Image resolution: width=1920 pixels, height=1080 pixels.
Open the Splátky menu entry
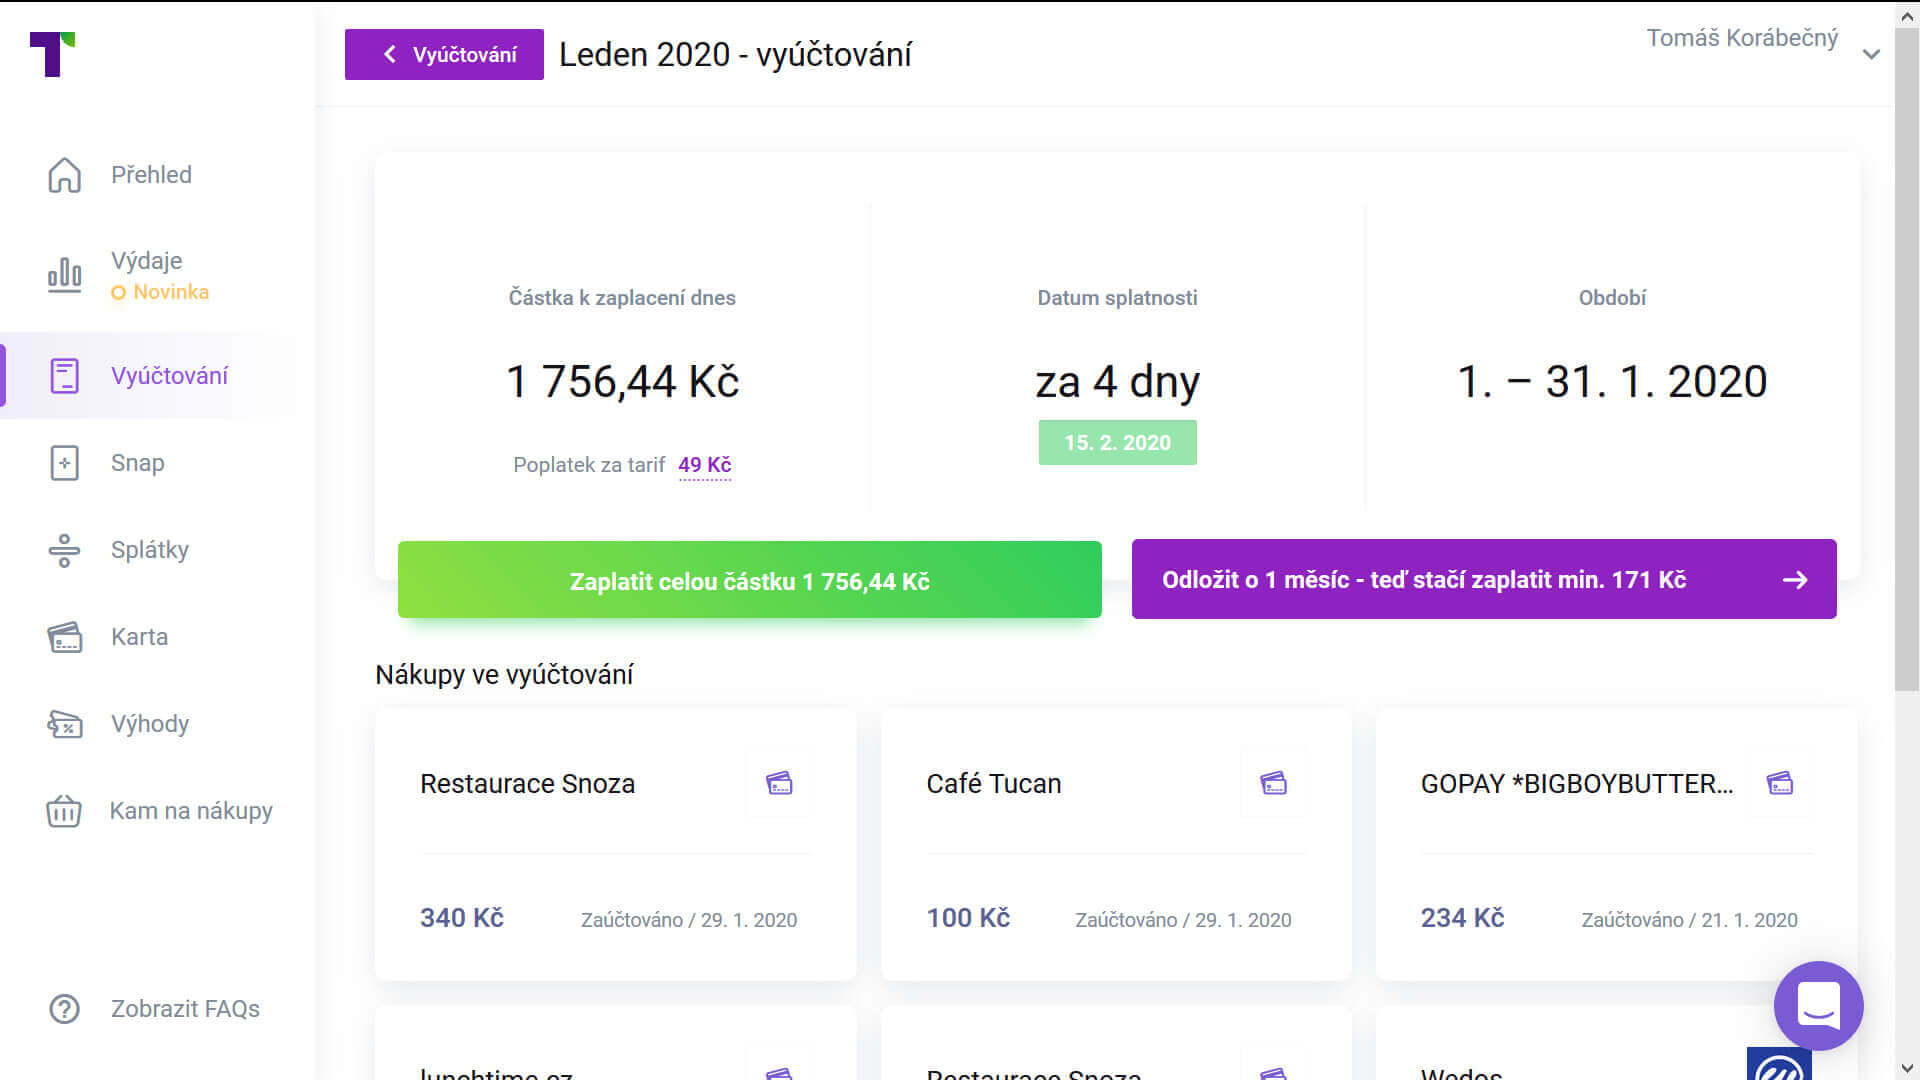[149, 549]
